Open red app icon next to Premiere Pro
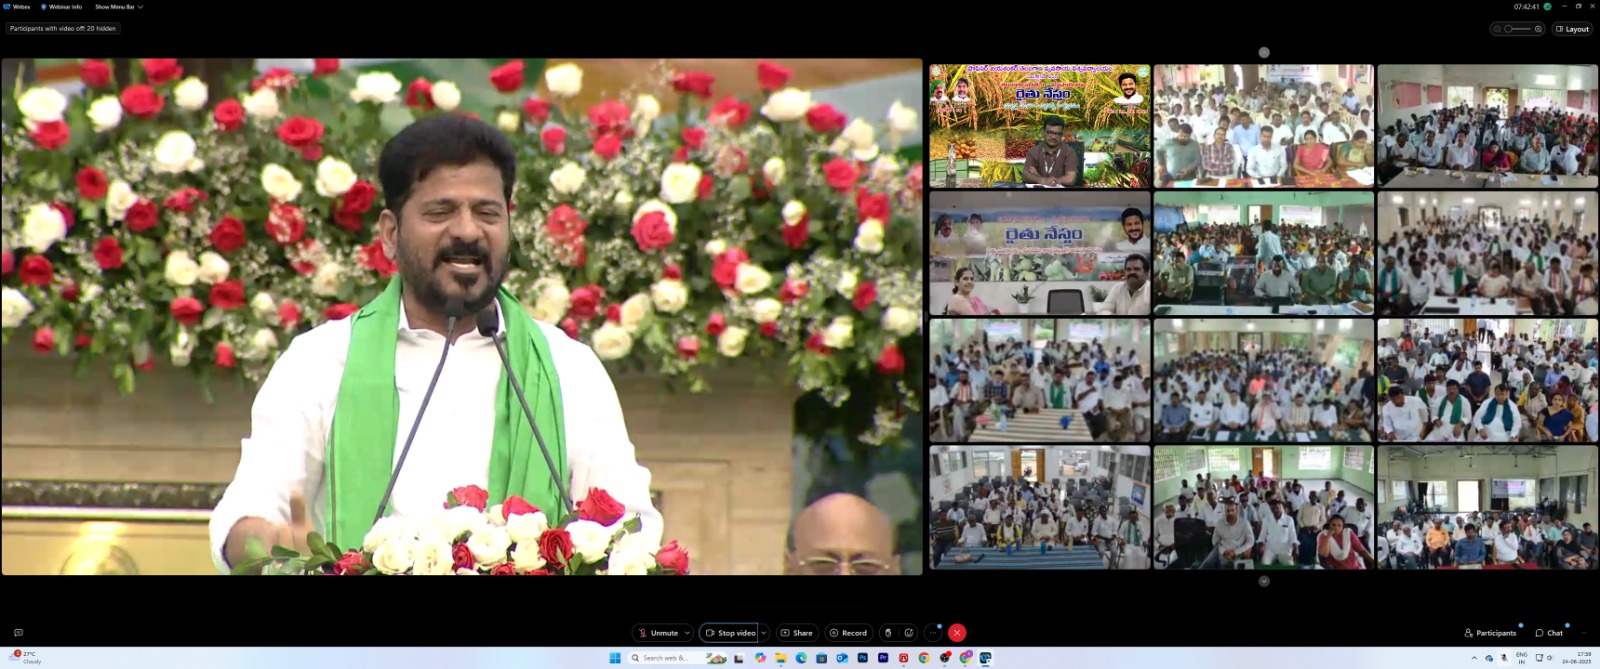 tap(903, 658)
